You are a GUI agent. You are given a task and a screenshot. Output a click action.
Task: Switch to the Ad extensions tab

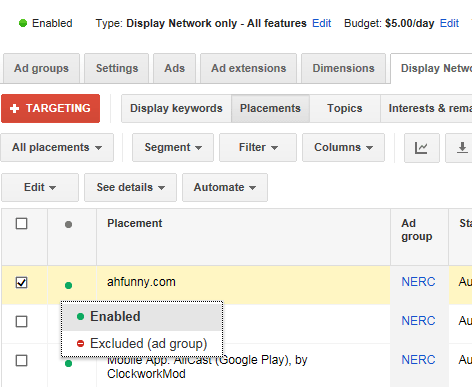[248, 68]
